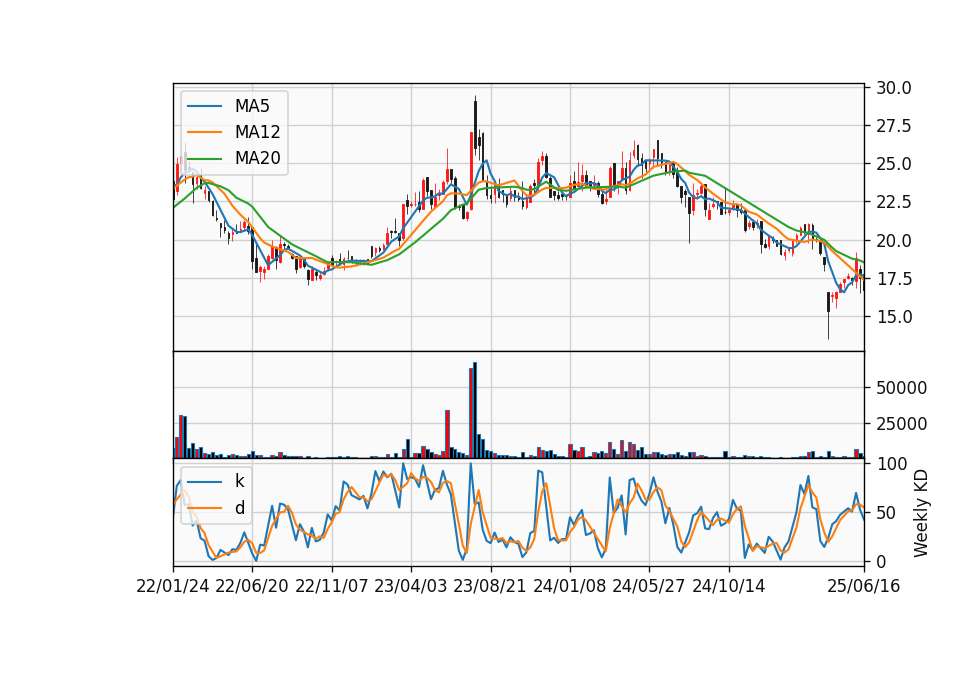Viewport: 960px width, 690px height.
Task: Click the 23/08/21 date label
Action: [490, 586]
